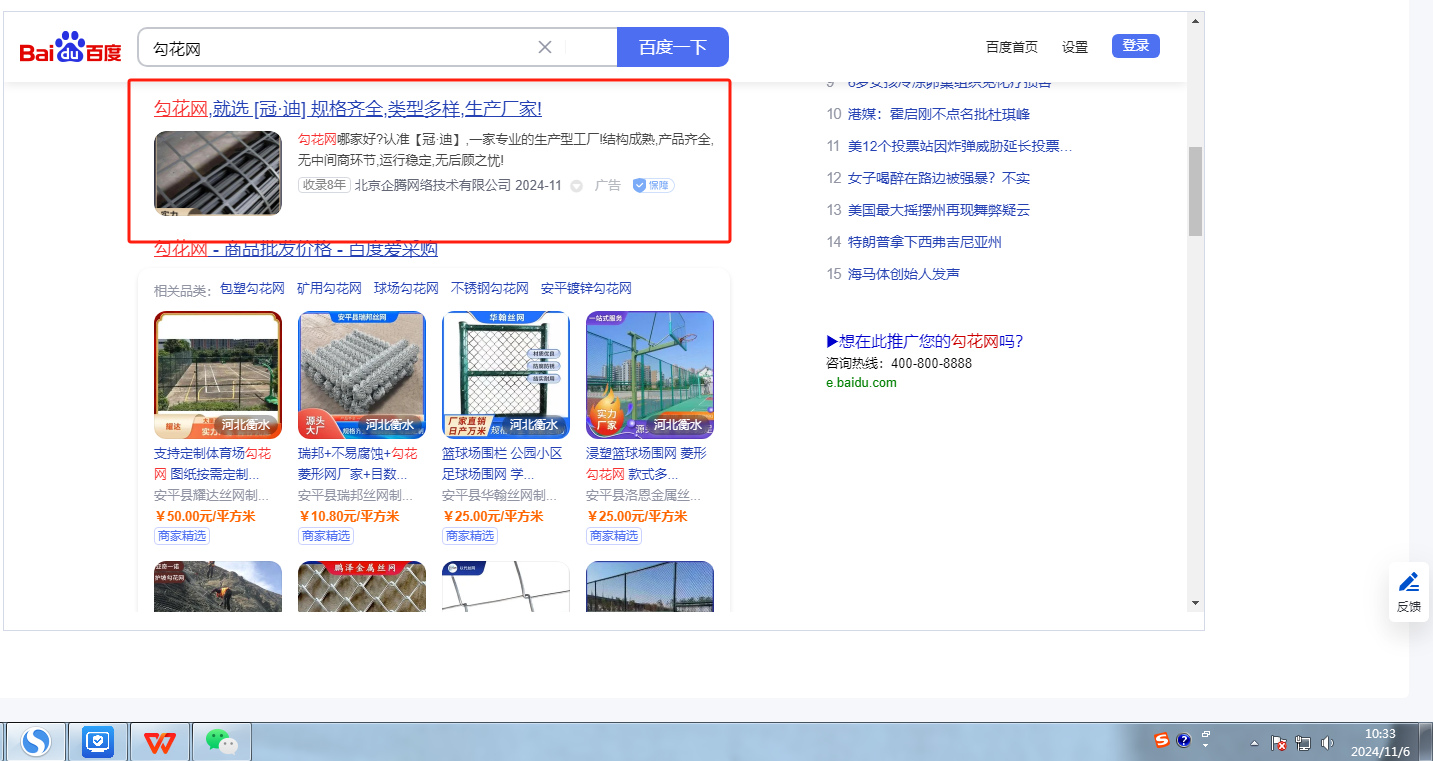Open hot search 海马体创始人发声
This screenshot has height=761, width=1433.
(904, 274)
